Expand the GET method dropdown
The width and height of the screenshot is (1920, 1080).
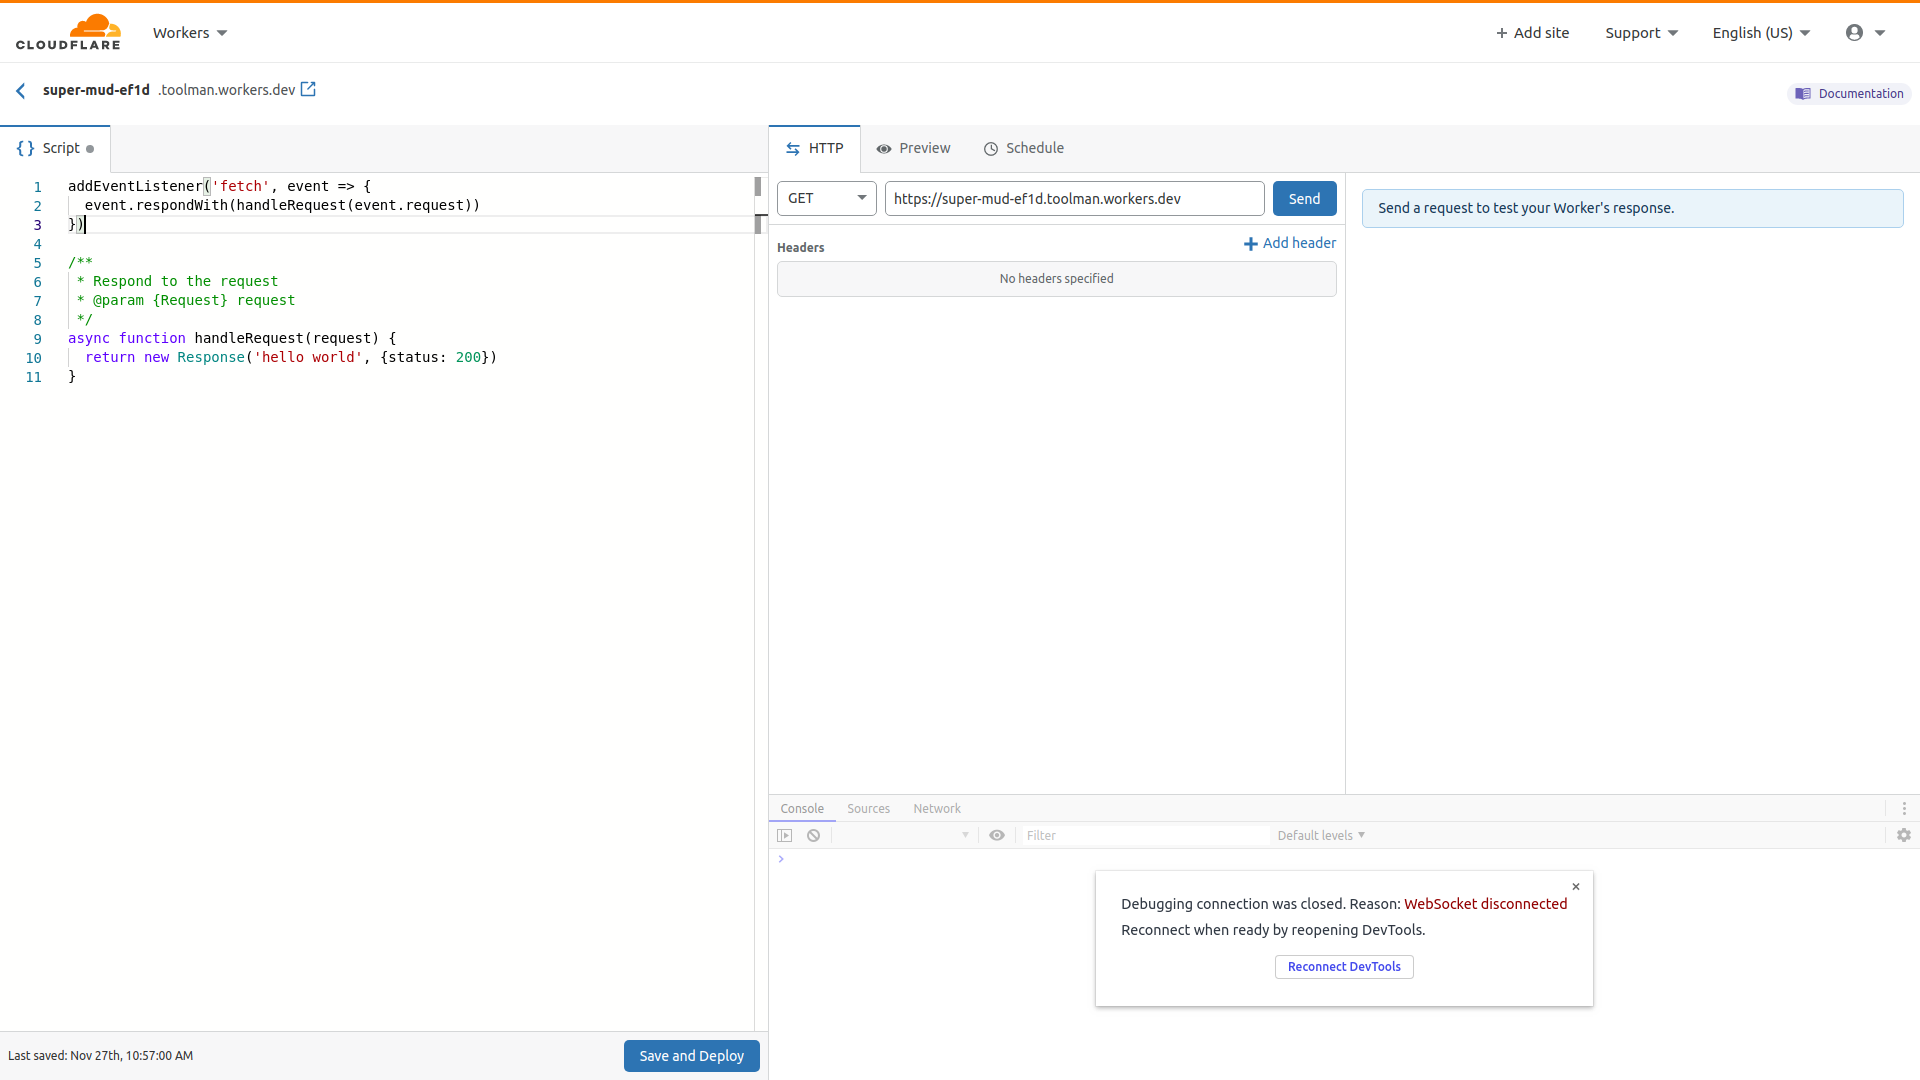pyautogui.click(x=826, y=199)
